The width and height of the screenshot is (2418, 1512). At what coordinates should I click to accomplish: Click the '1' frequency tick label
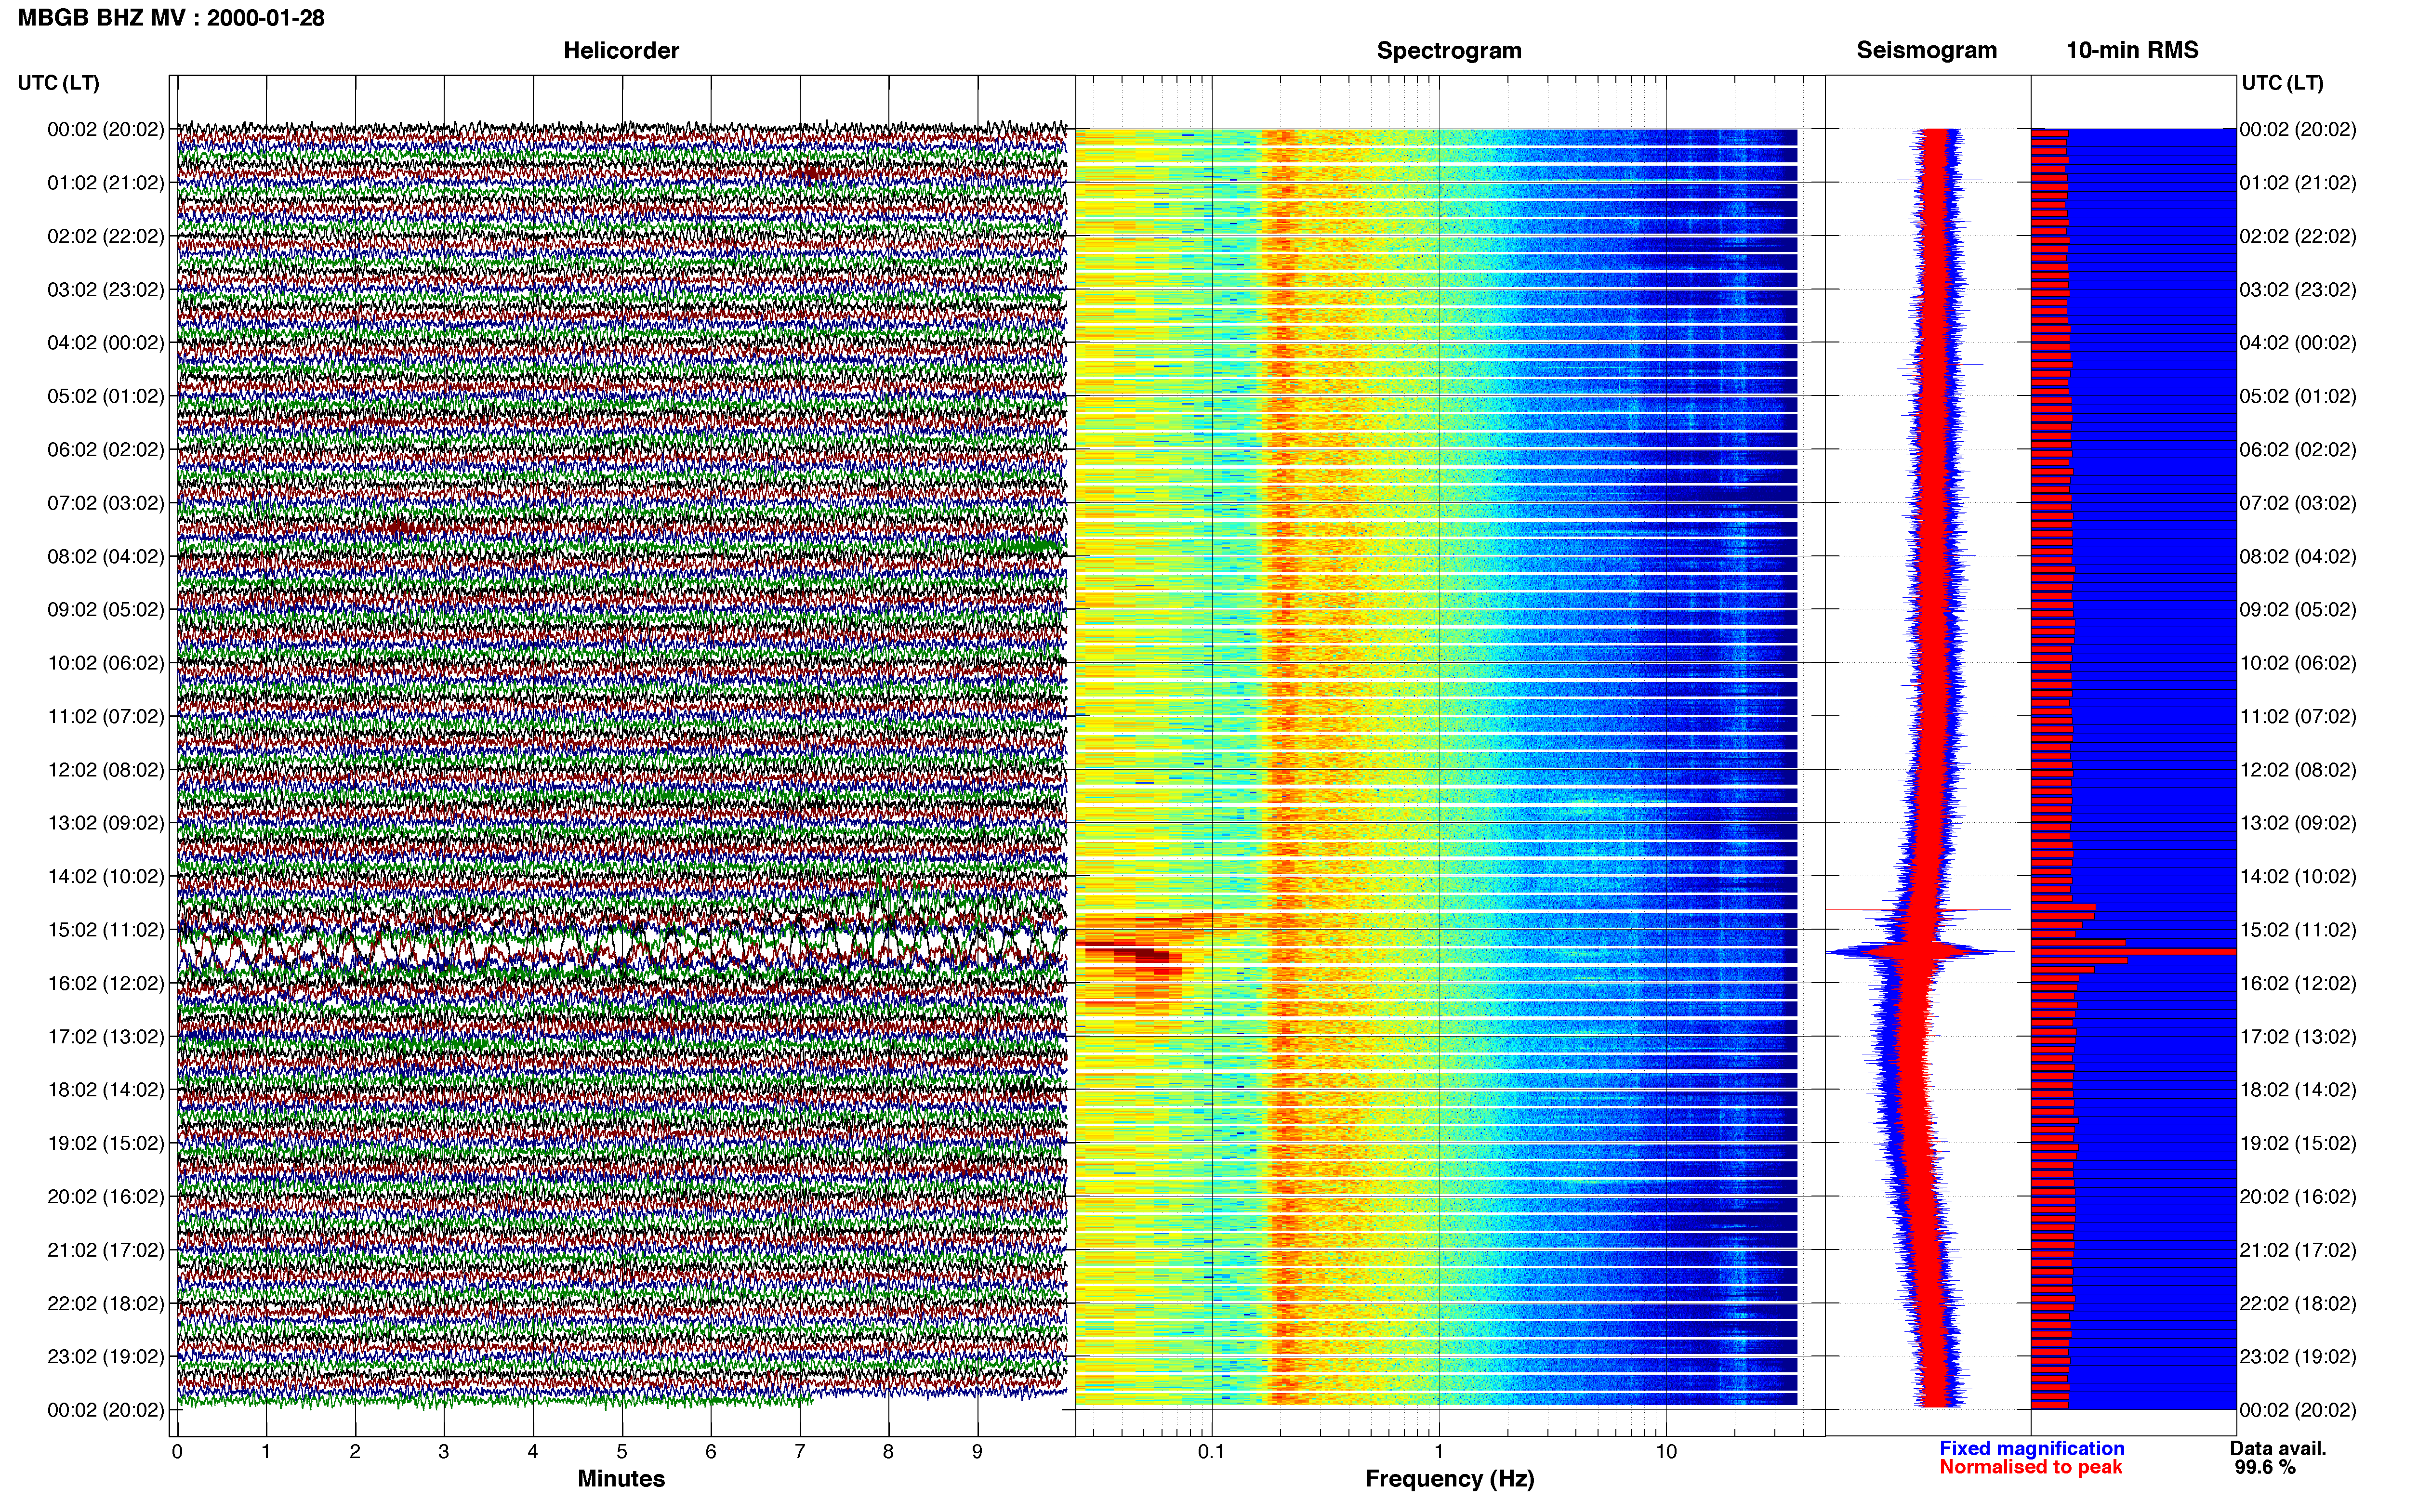[1439, 1452]
